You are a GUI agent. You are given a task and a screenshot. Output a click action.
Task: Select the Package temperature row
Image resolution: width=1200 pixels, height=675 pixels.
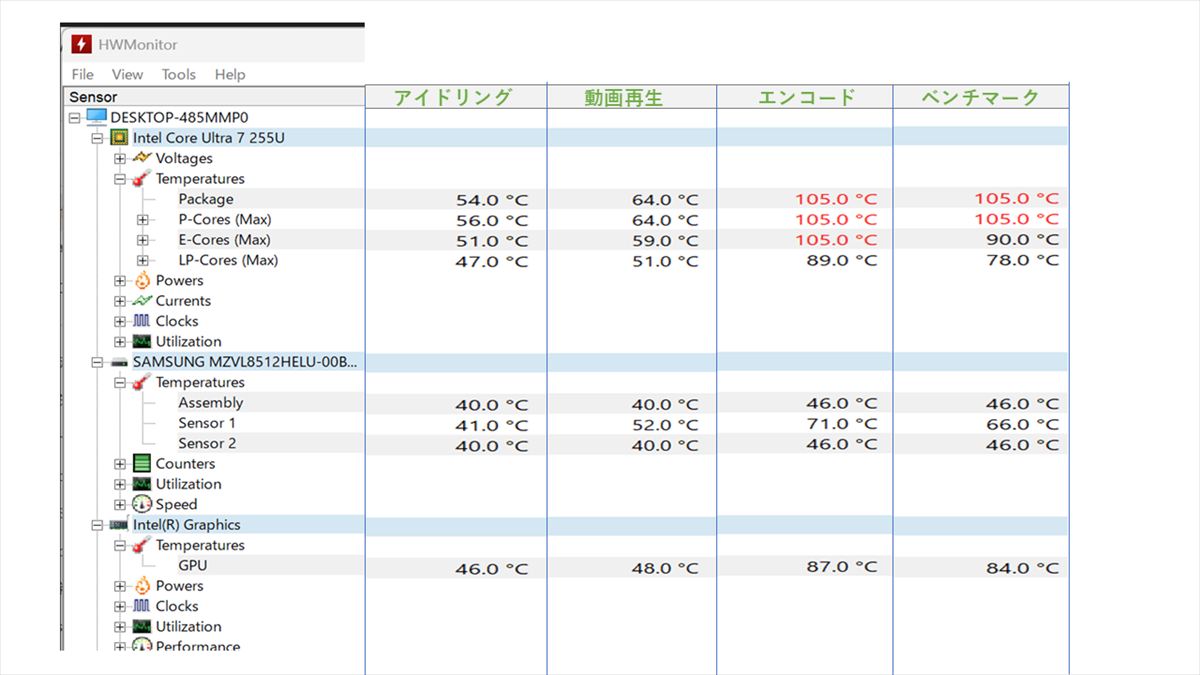tap(206, 199)
